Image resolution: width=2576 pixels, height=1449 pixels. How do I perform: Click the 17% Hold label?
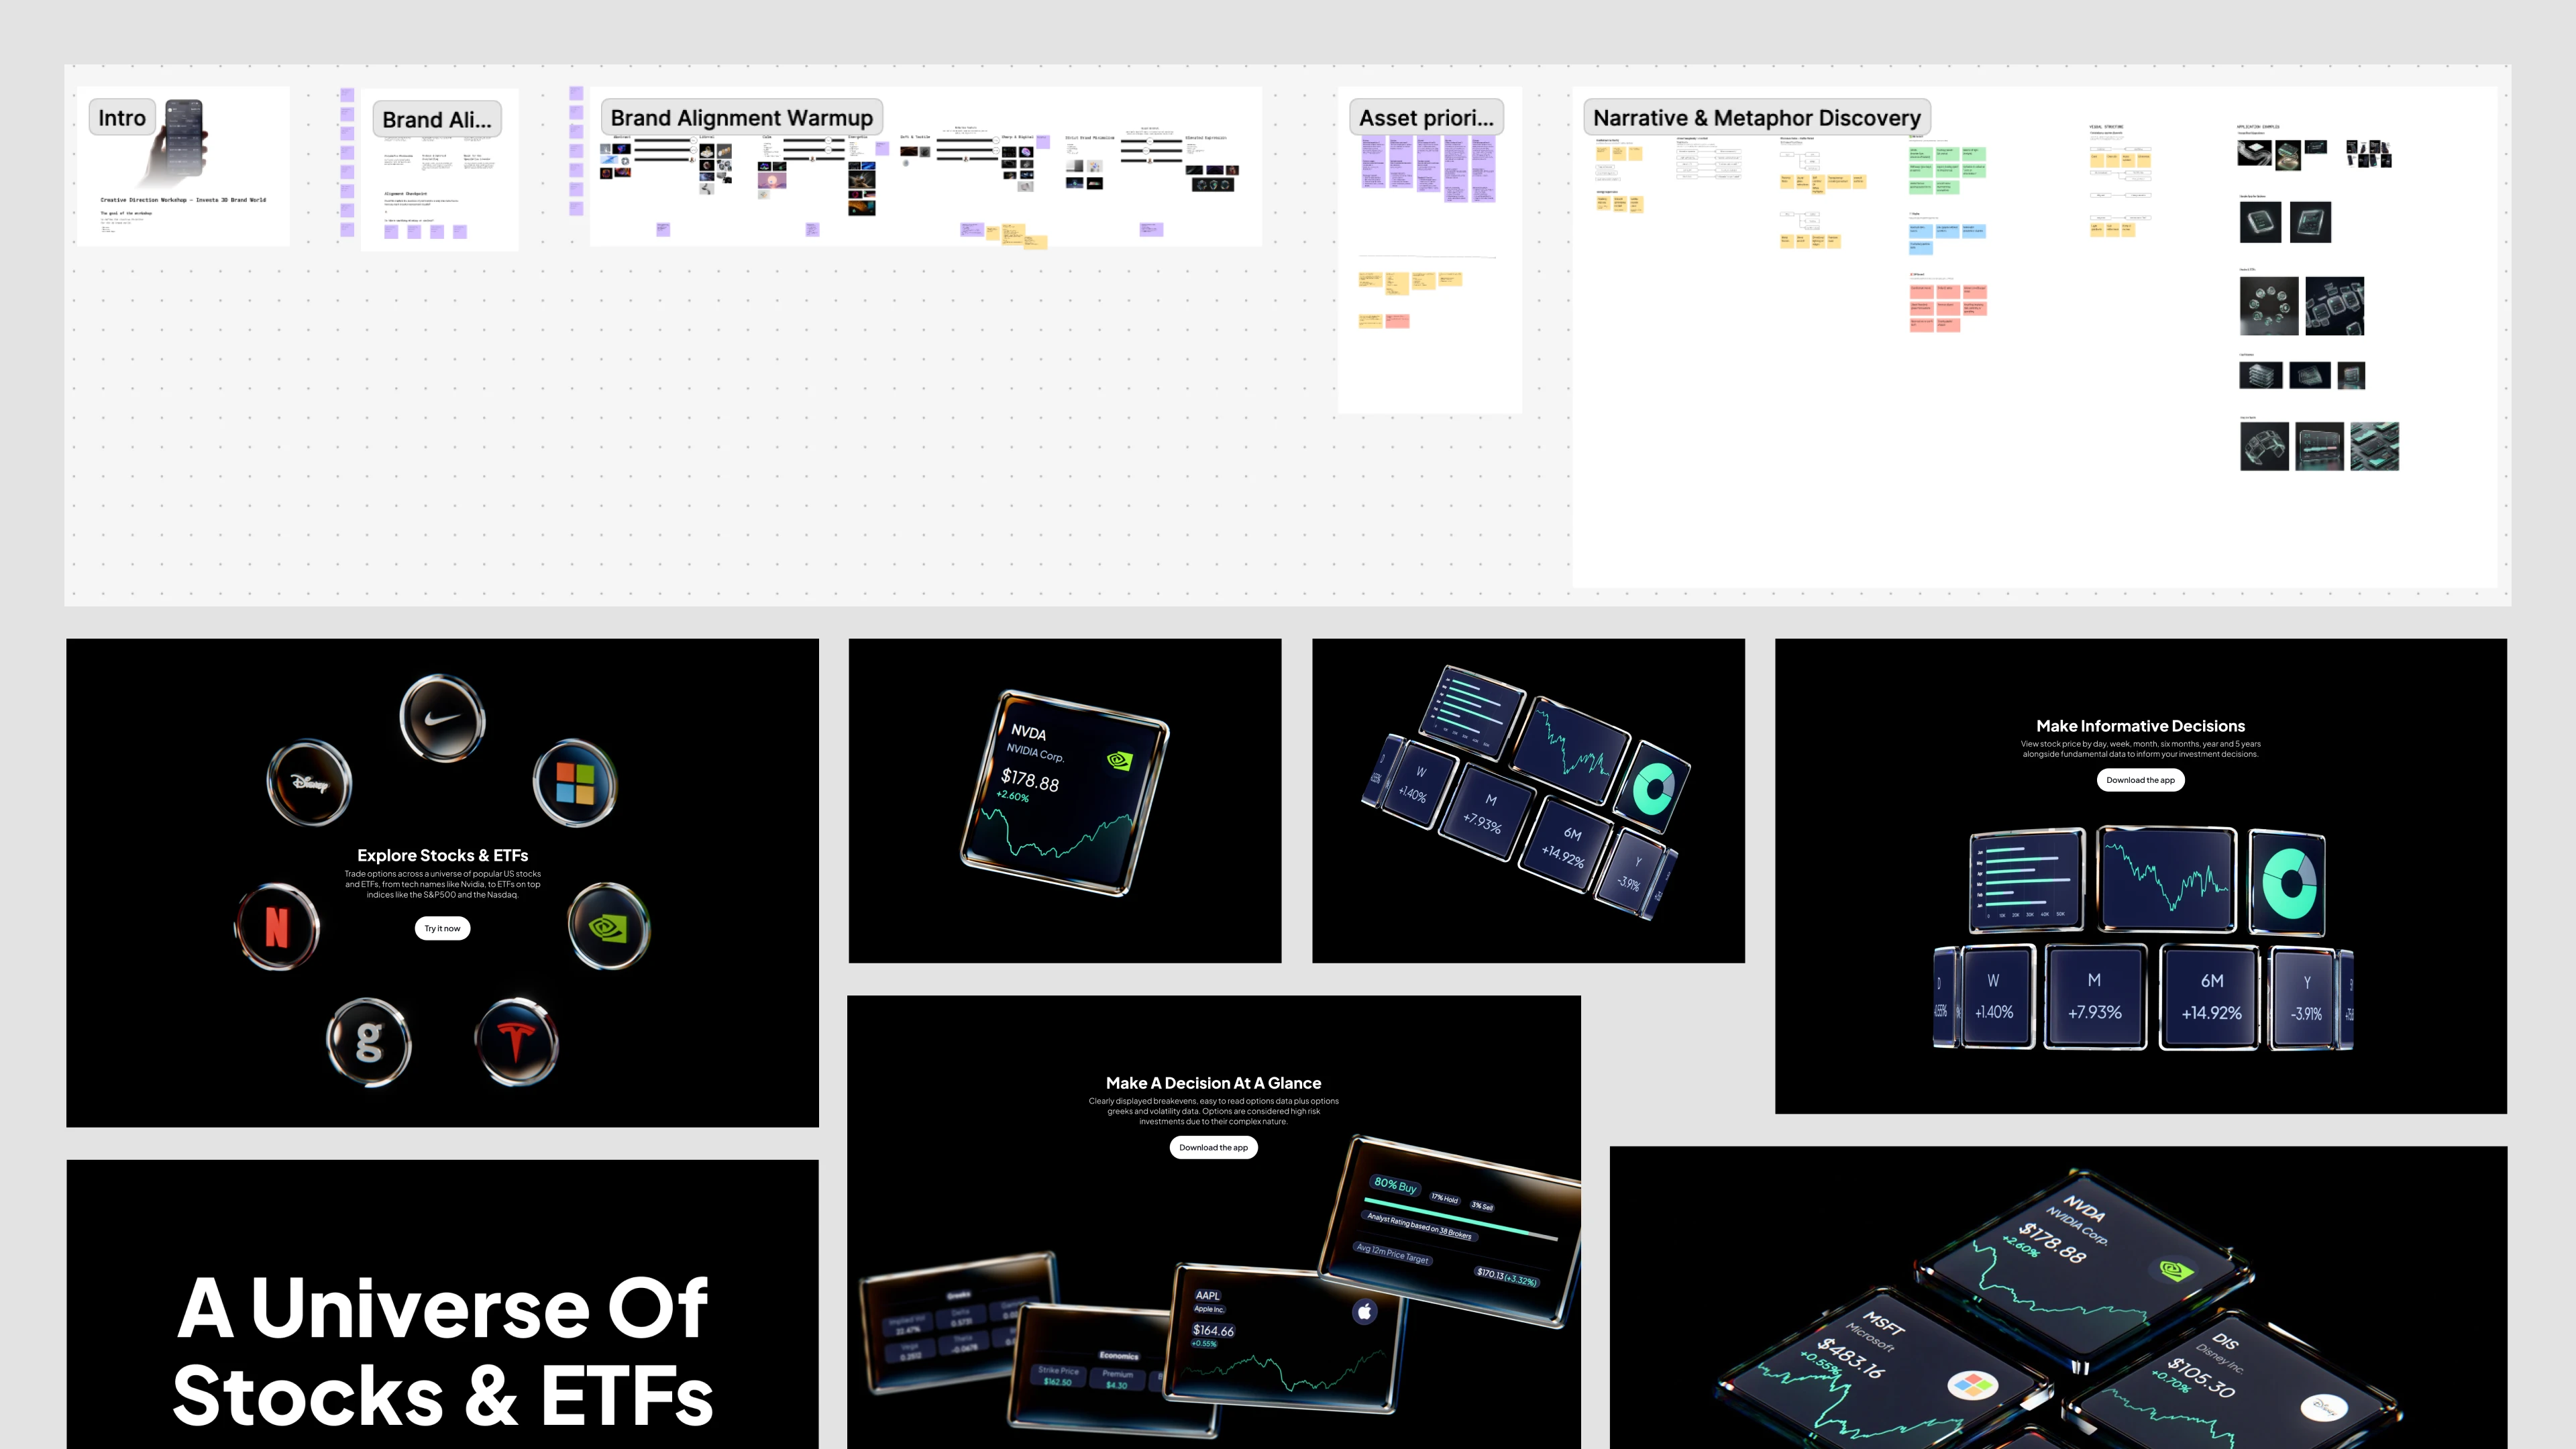click(x=1444, y=1198)
